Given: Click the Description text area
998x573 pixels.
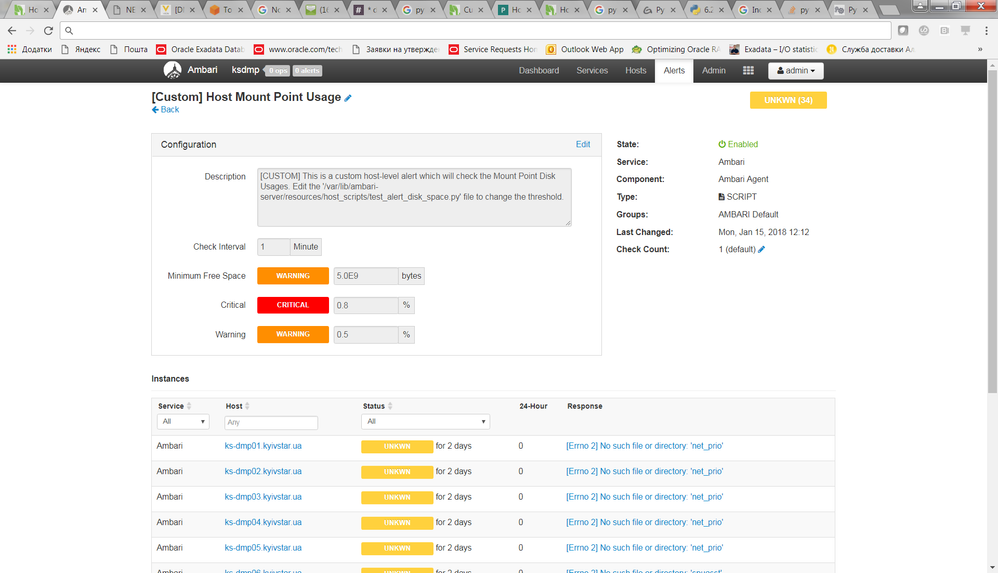Looking at the screenshot, I should pyautogui.click(x=414, y=197).
